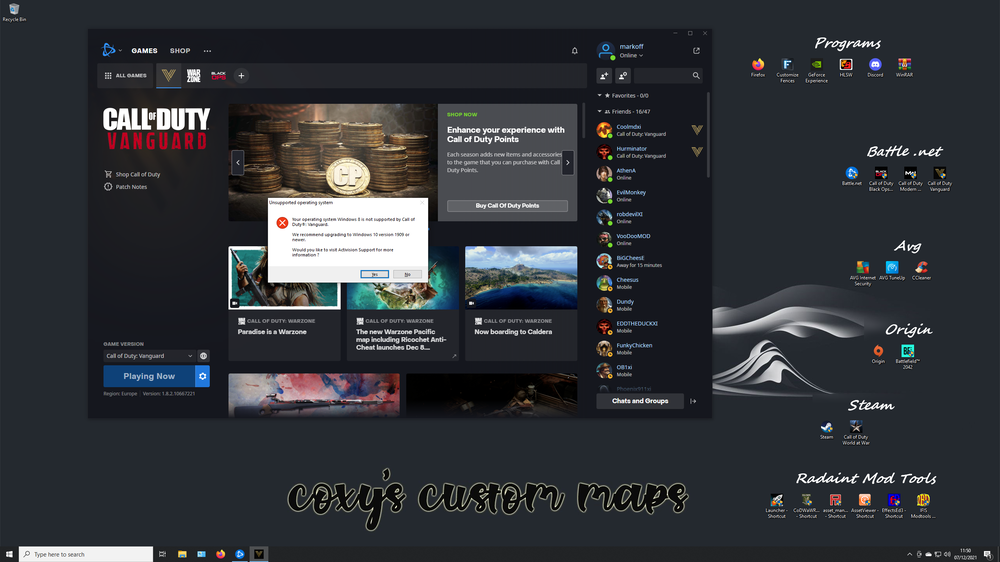Open game settings gear next to Playing Now
Viewport: 1000px width, 562px height.
pos(202,376)
